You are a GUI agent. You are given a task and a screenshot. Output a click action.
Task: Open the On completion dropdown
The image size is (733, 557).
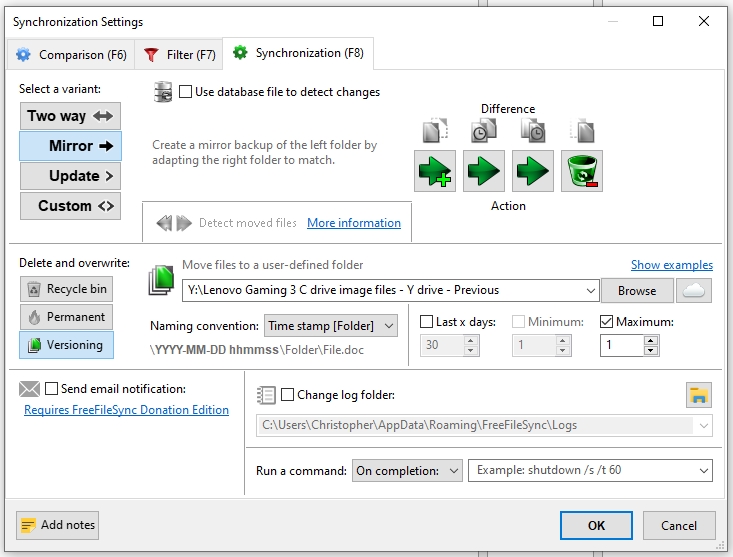coord(407,471)
